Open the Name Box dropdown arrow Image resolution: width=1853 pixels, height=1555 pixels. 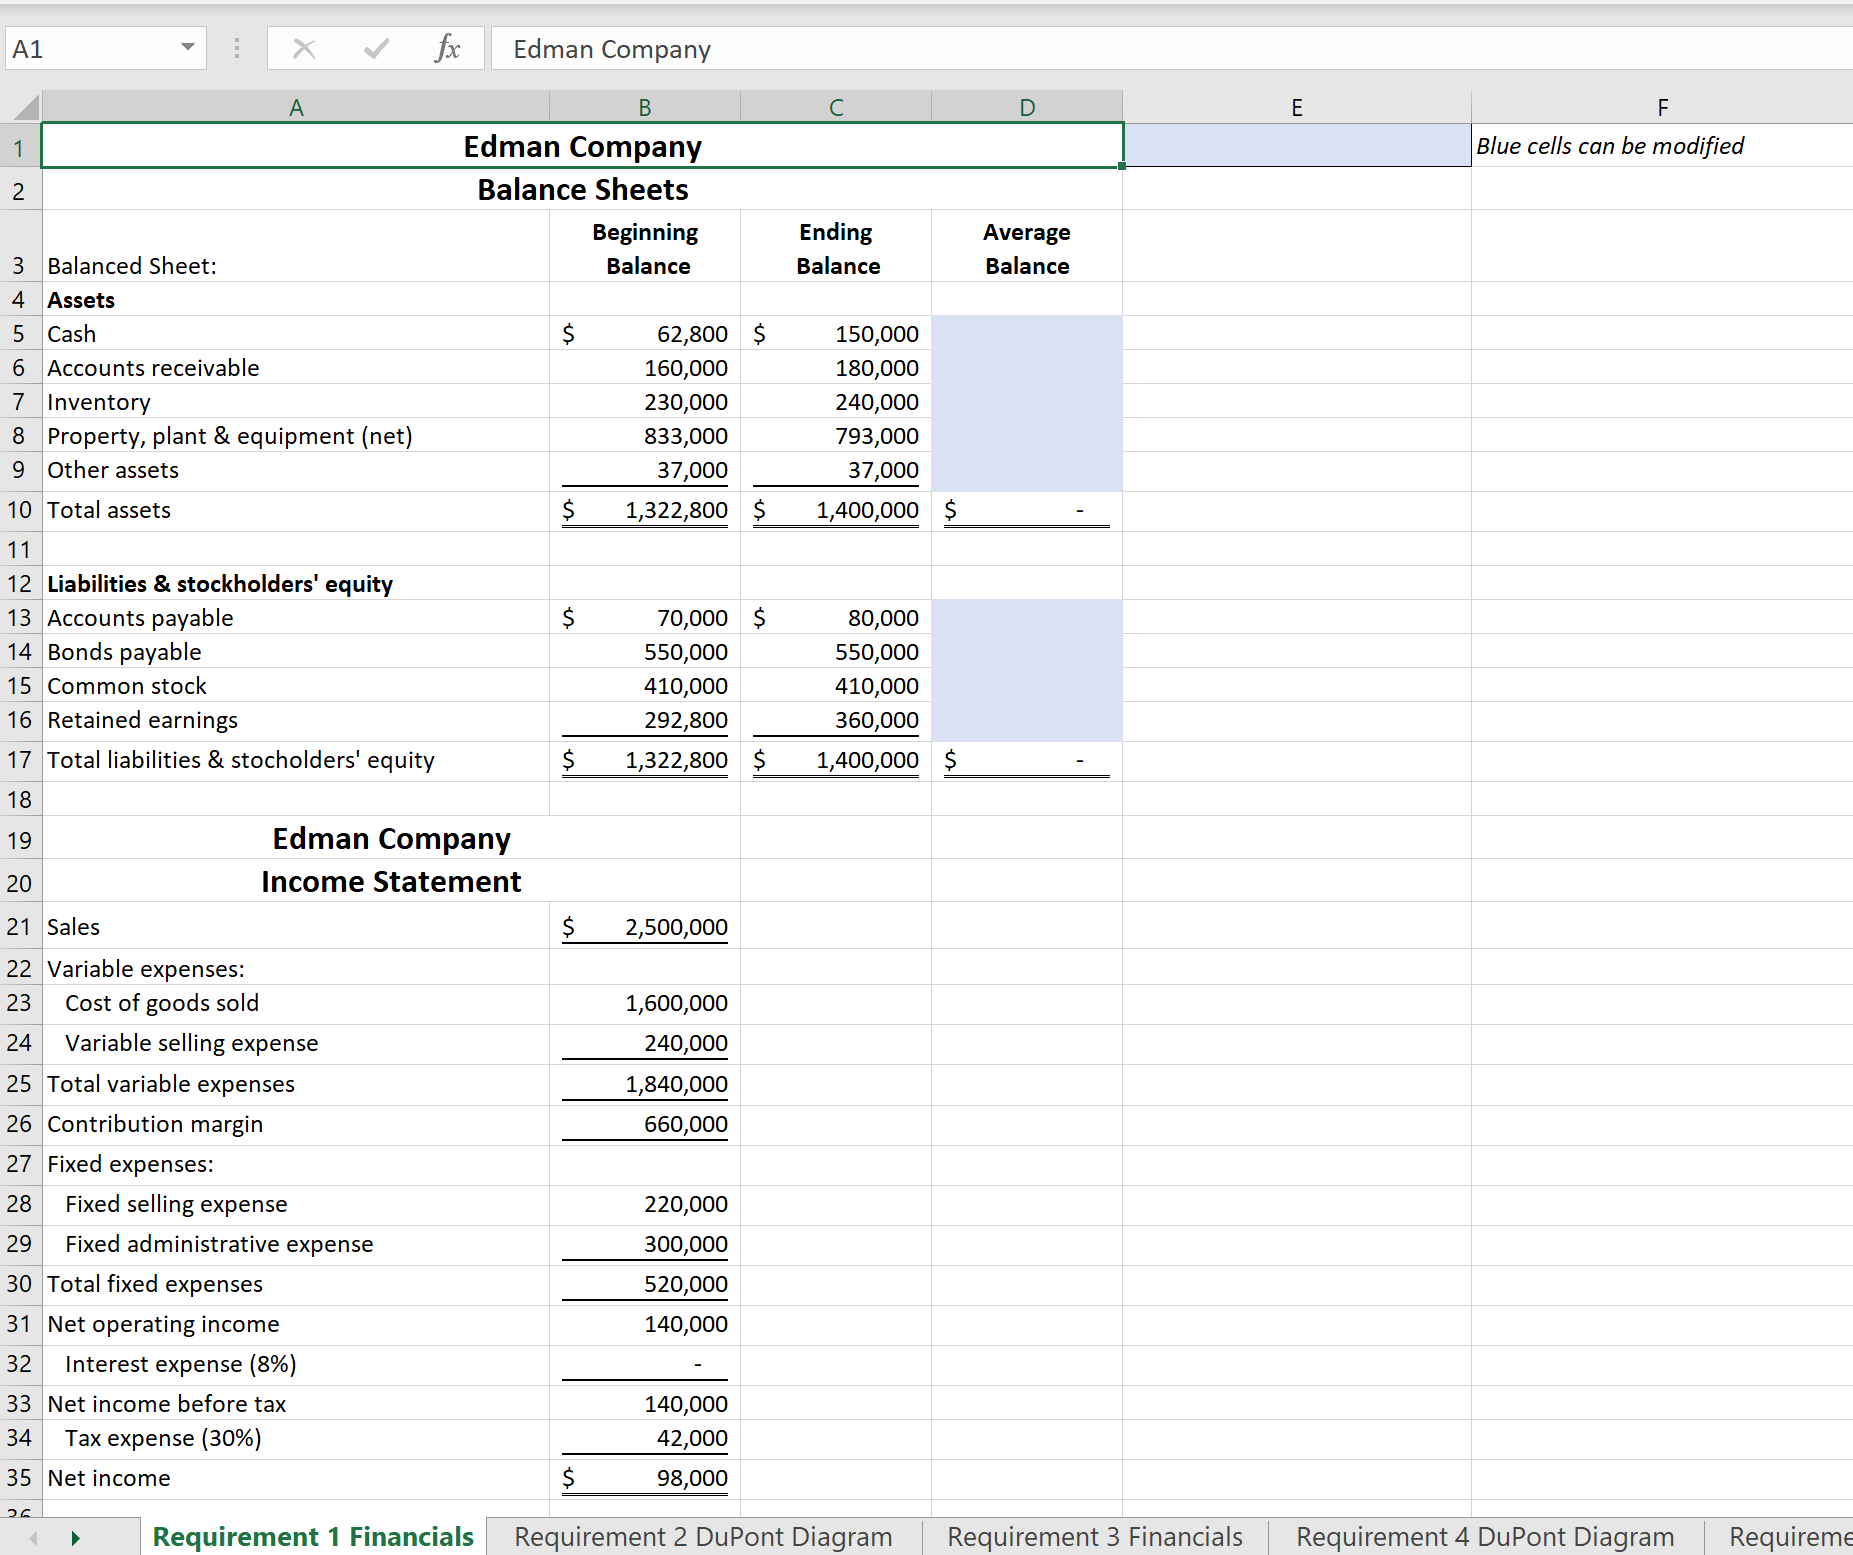pos(188,48)
